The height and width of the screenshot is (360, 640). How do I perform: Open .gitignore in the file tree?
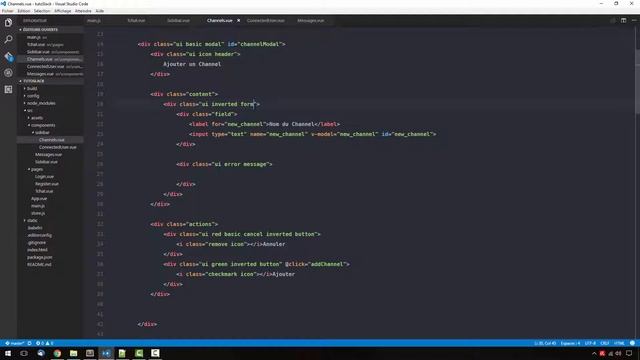pos(37,243)
